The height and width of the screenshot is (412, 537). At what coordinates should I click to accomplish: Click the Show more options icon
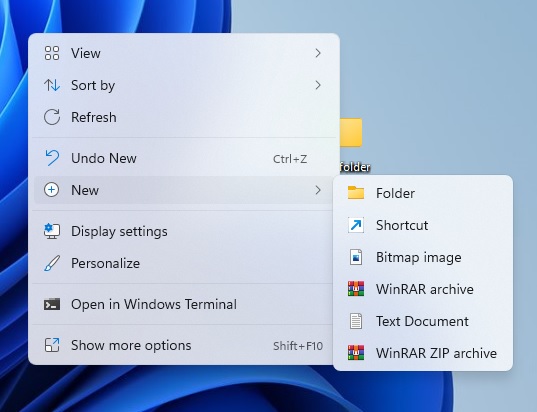[52, 345]
